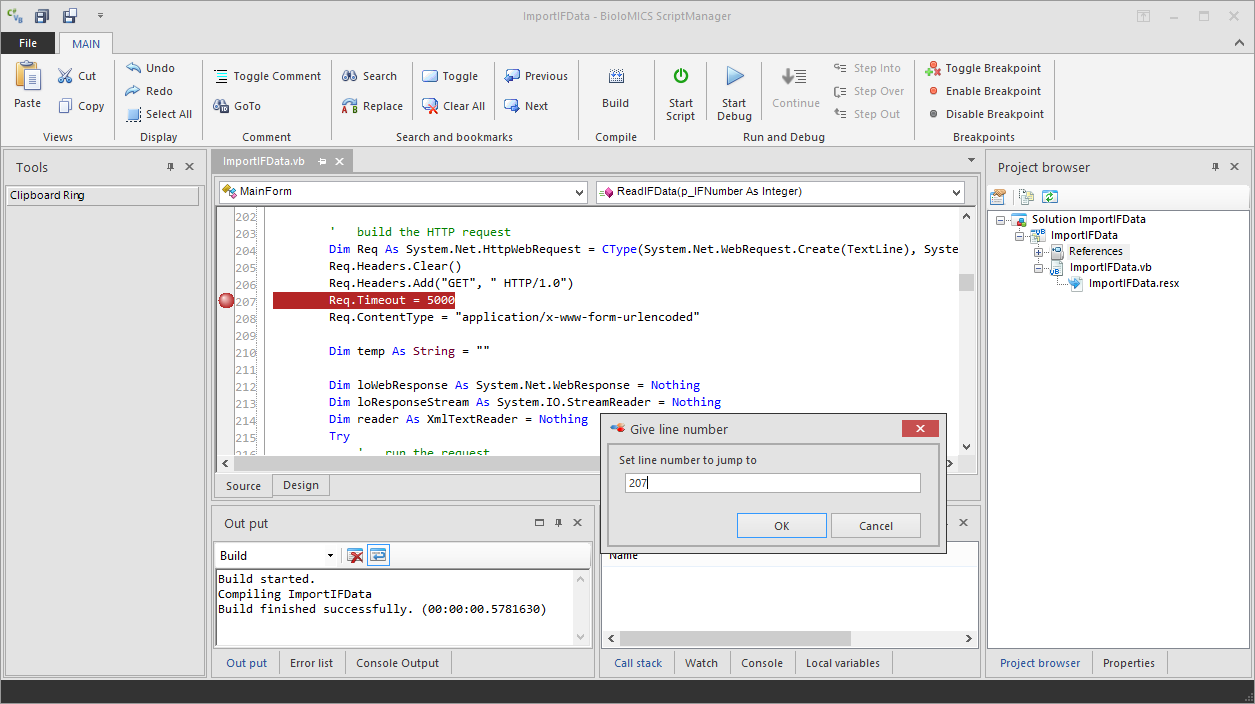Click Enable Breakpoint in the ribbon
Image resolution: width=1255 pixels, height=704 pixels.
[x=983, y=91]
